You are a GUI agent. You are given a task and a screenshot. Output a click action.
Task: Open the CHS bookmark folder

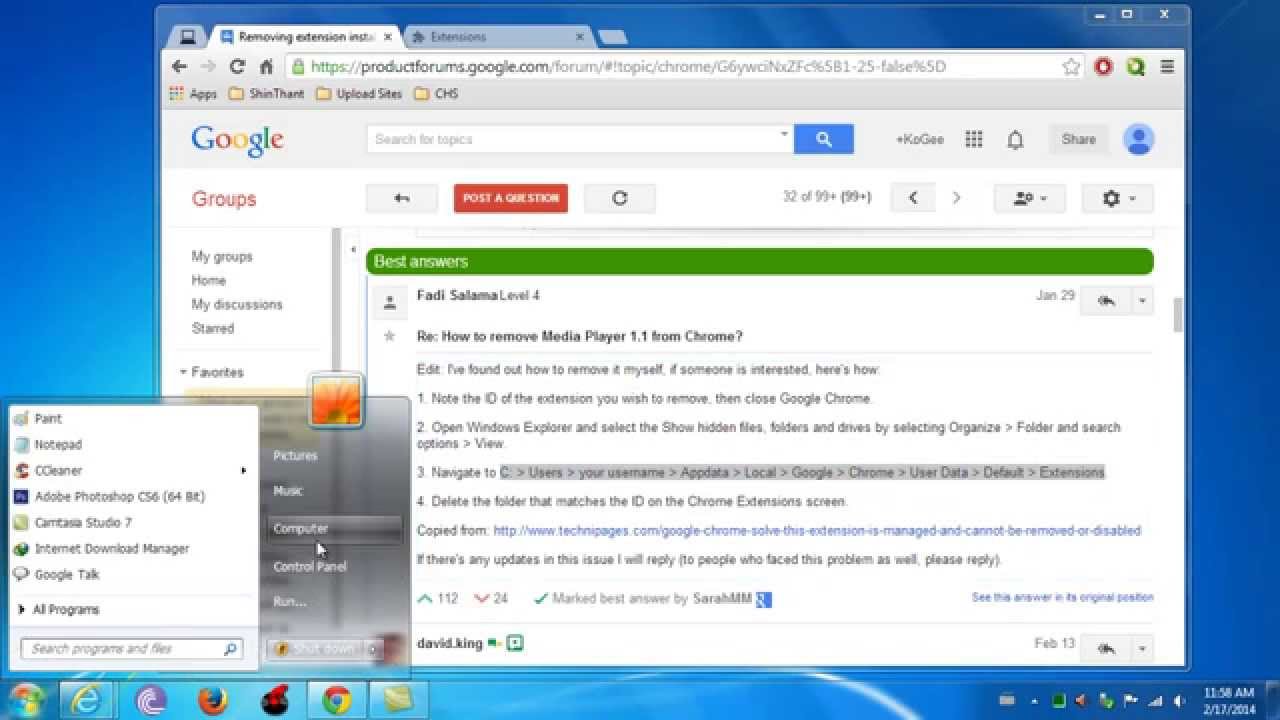(436, 94)
